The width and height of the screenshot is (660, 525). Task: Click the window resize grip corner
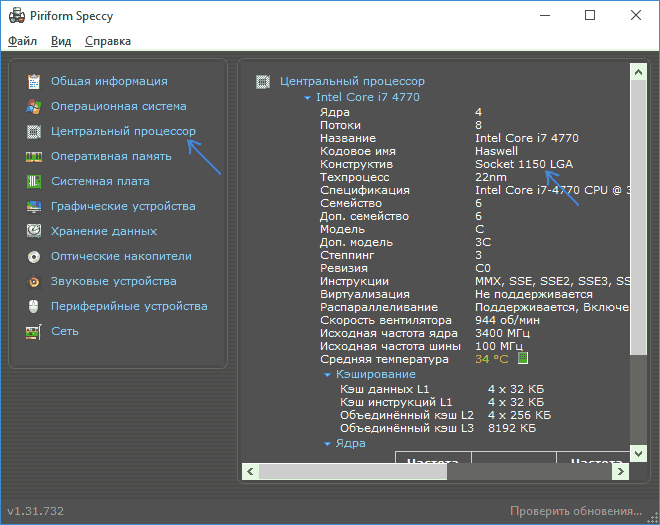click(653, 517)
